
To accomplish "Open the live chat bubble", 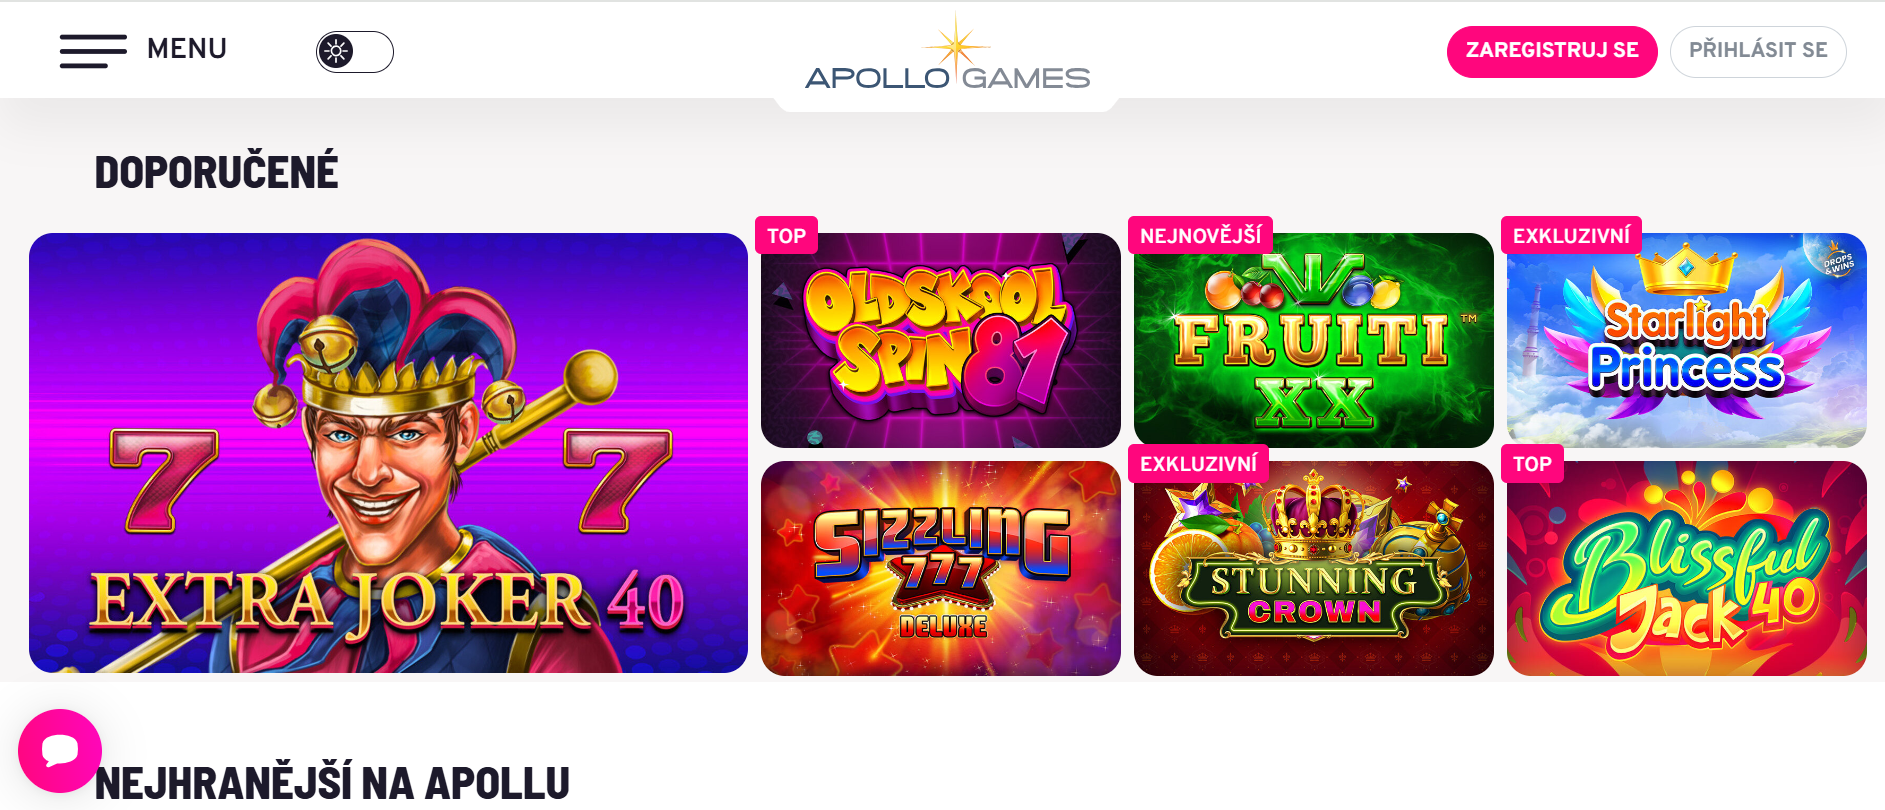I will (x=60, y=750).
